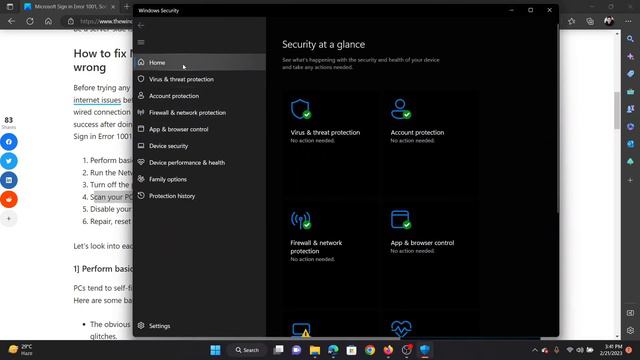Open the weather widget on the taskbar

(x=20, y=350)
